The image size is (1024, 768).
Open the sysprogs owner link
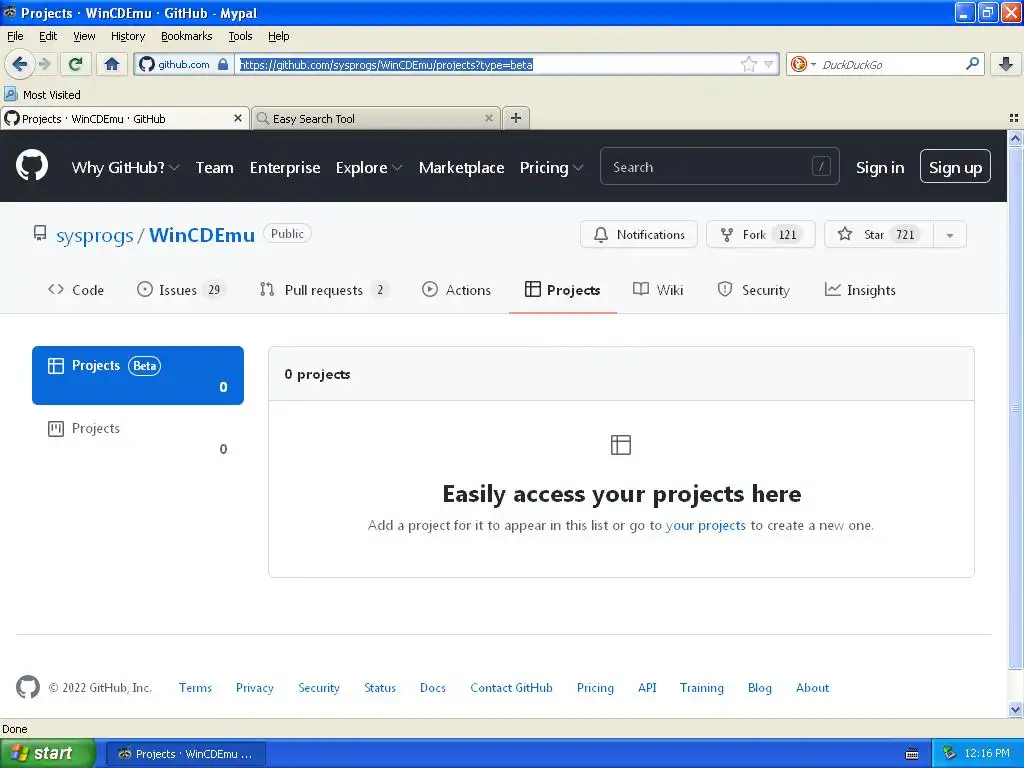pyautogui.click(x=95, y=235)
